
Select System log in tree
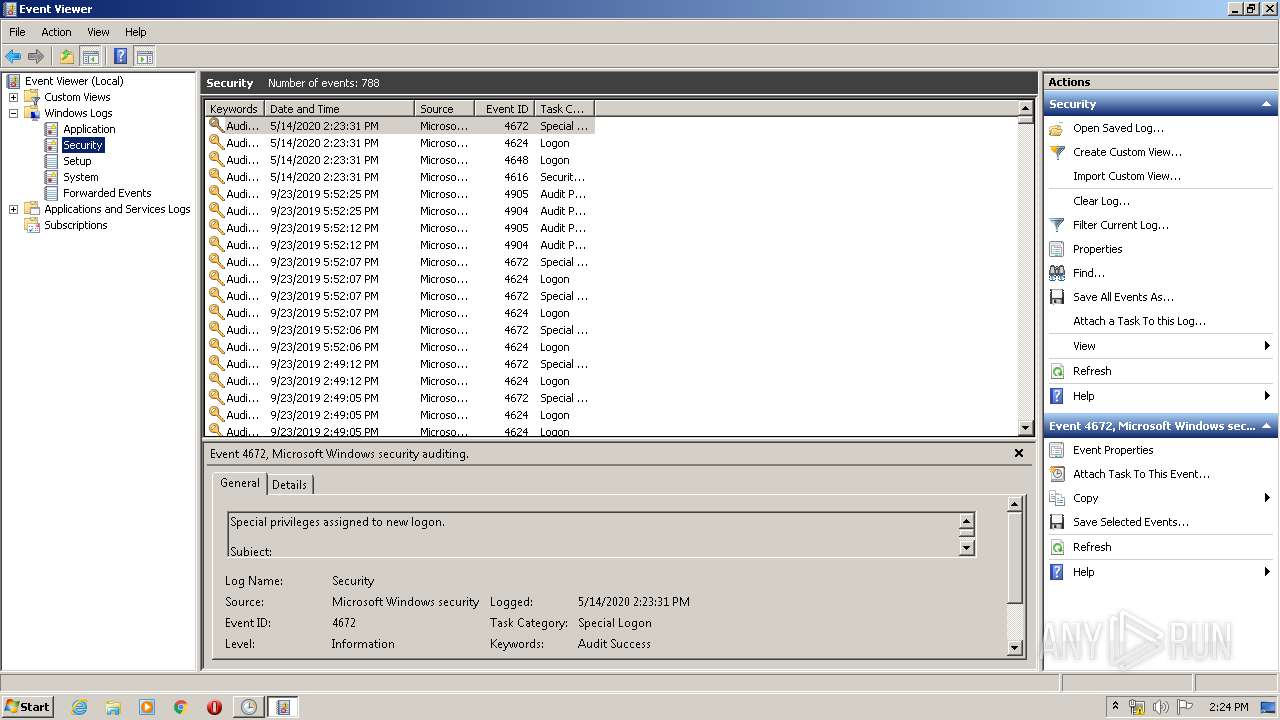(80, 177)
